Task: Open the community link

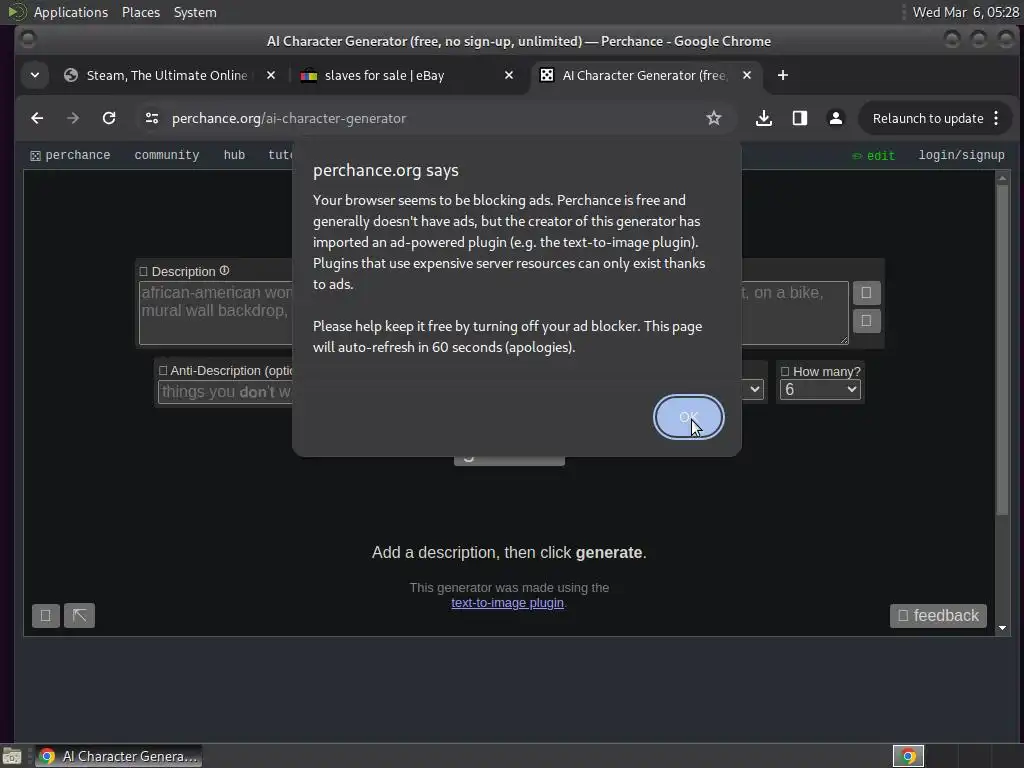Action: point(167,155)
